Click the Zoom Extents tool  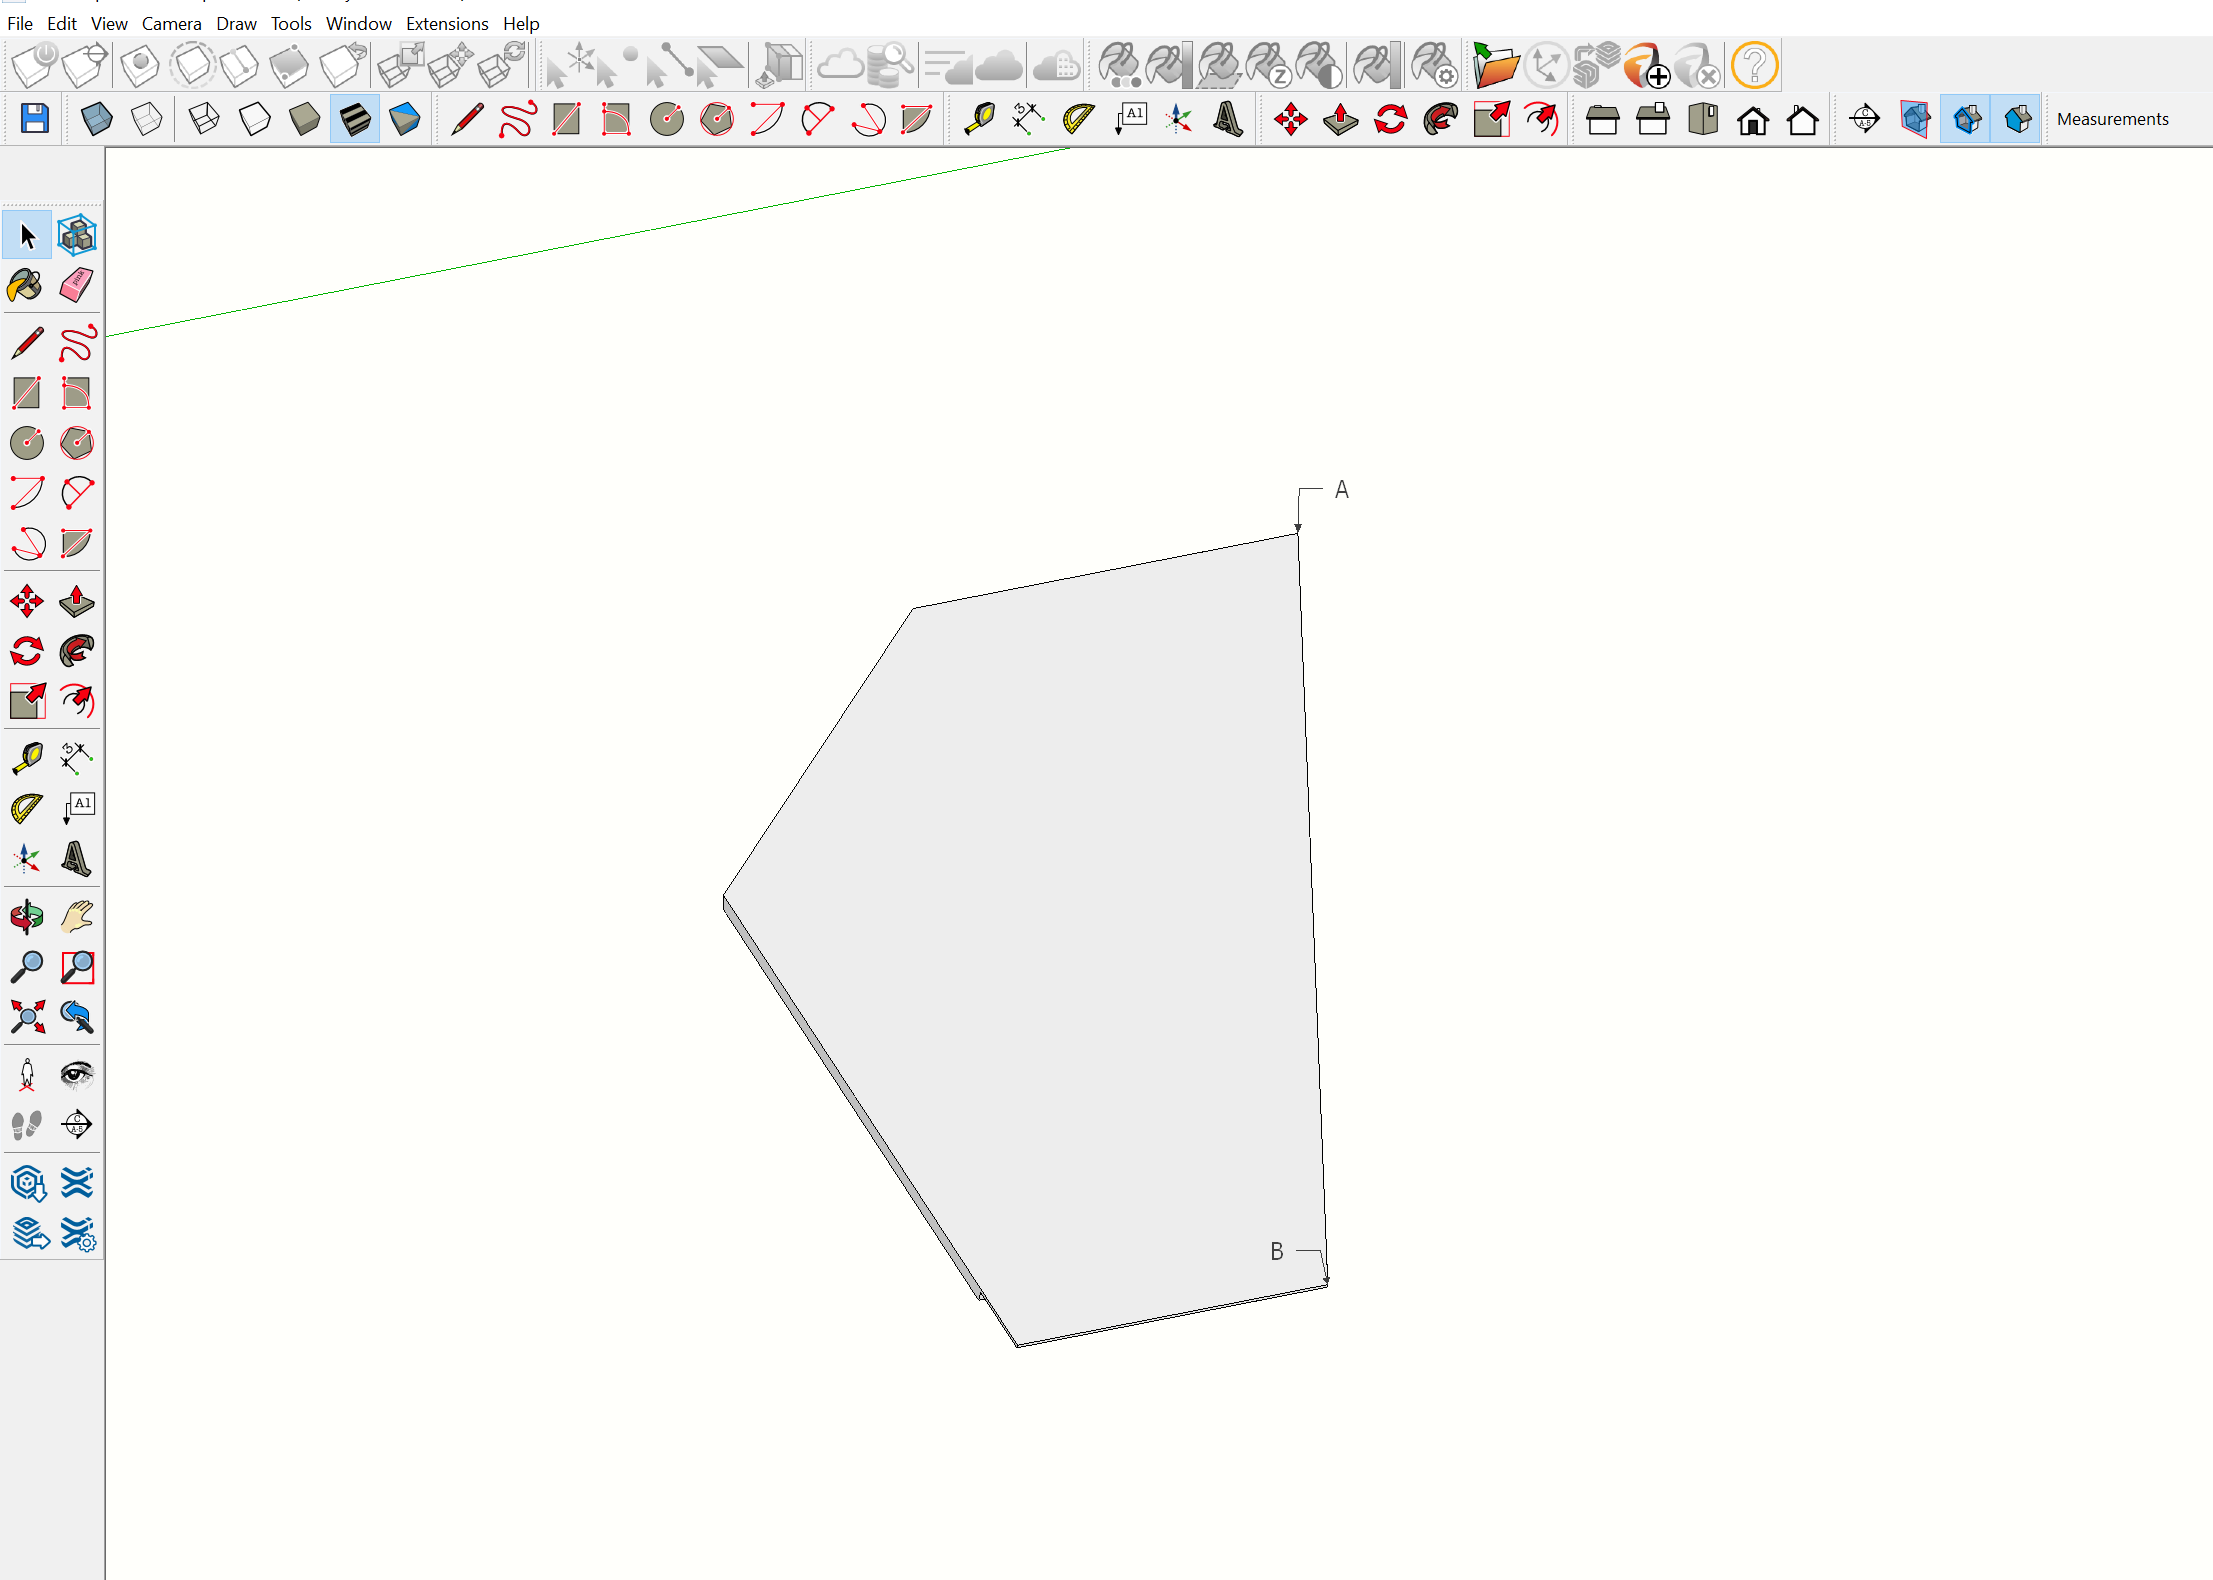[27, 1017]
